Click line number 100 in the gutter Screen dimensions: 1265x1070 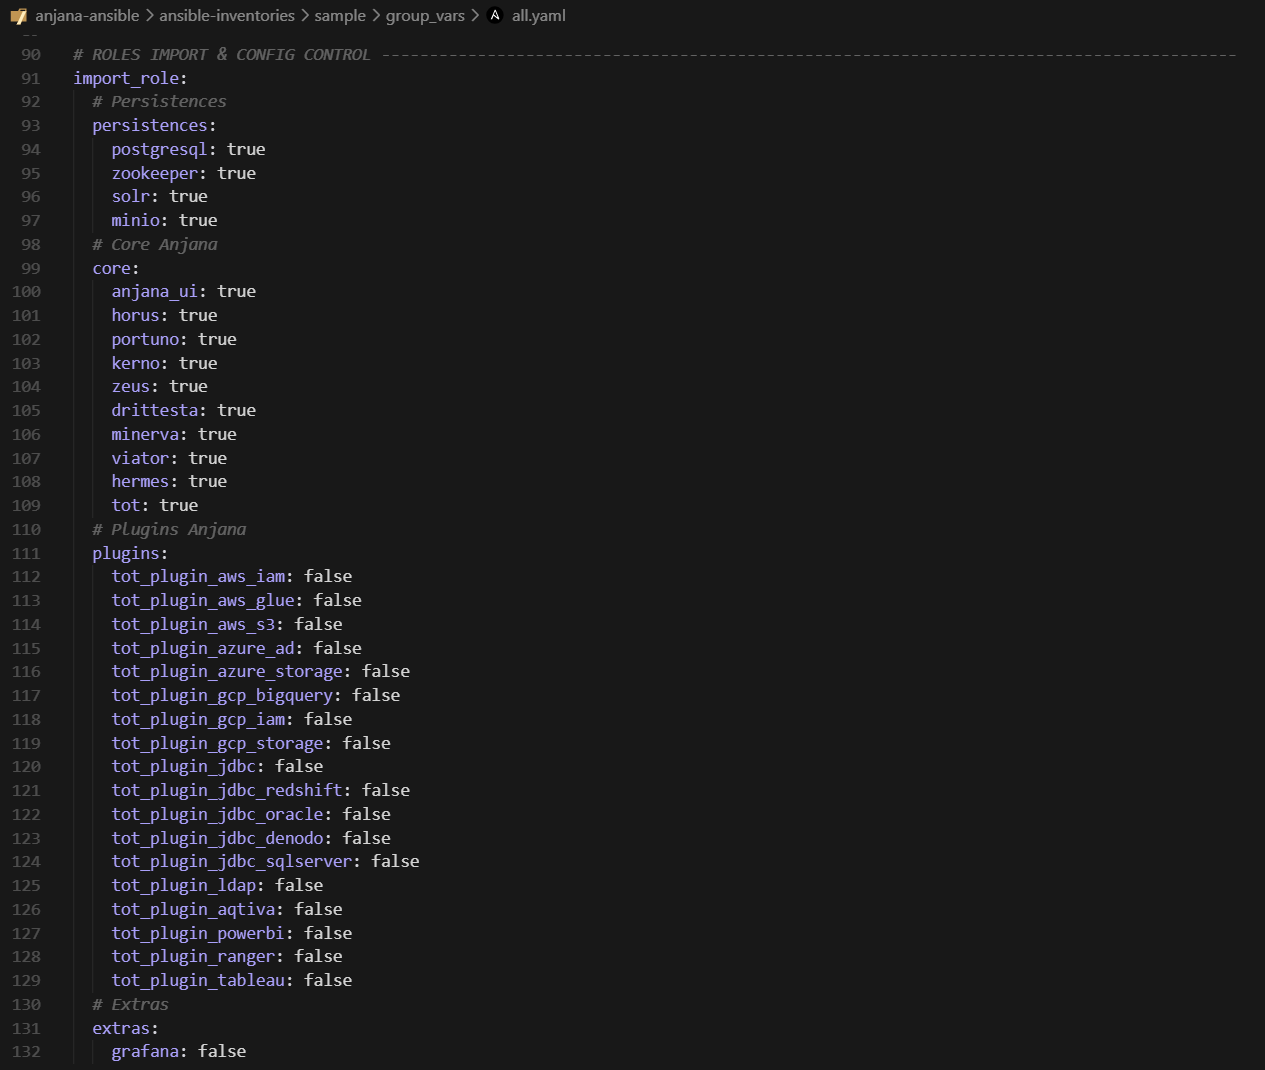tap(26, 291)
